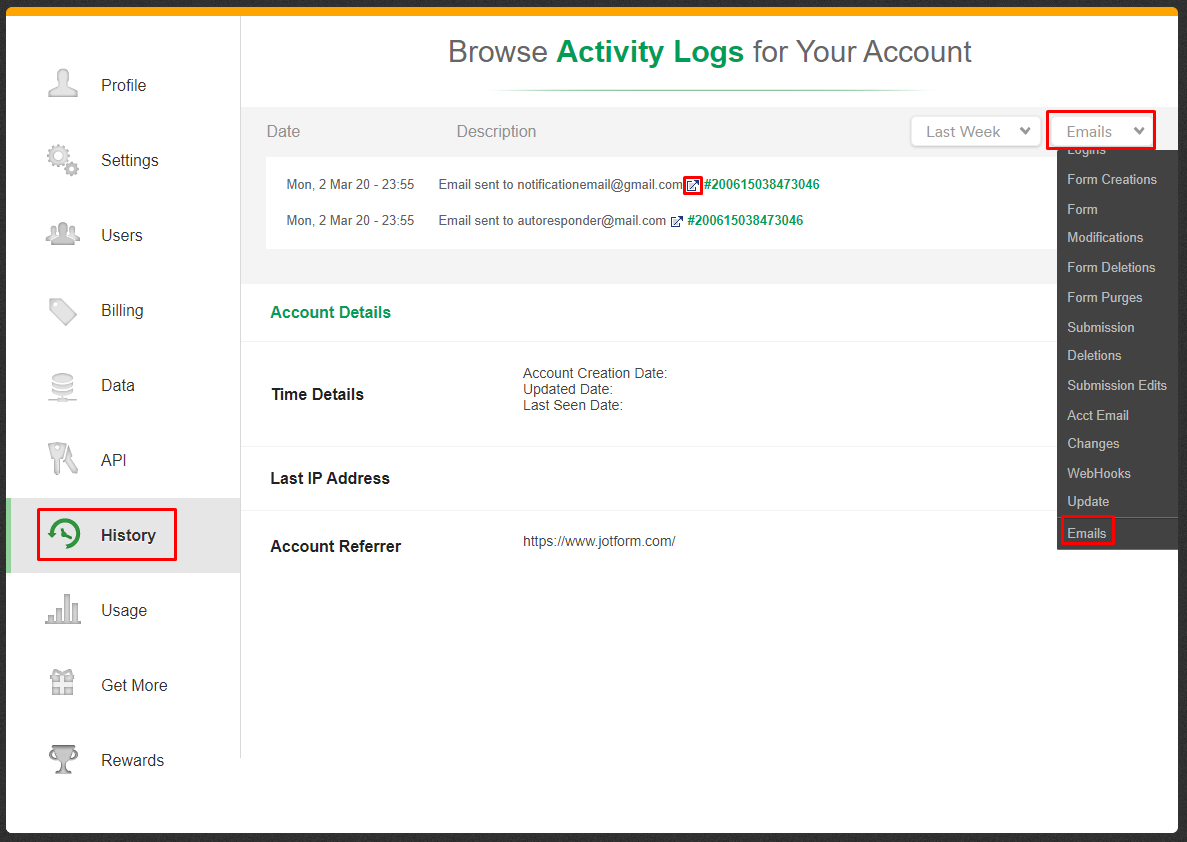Select the Emails option at list bottom
Screen dimensions: 1187x842
coord(1086,534)
